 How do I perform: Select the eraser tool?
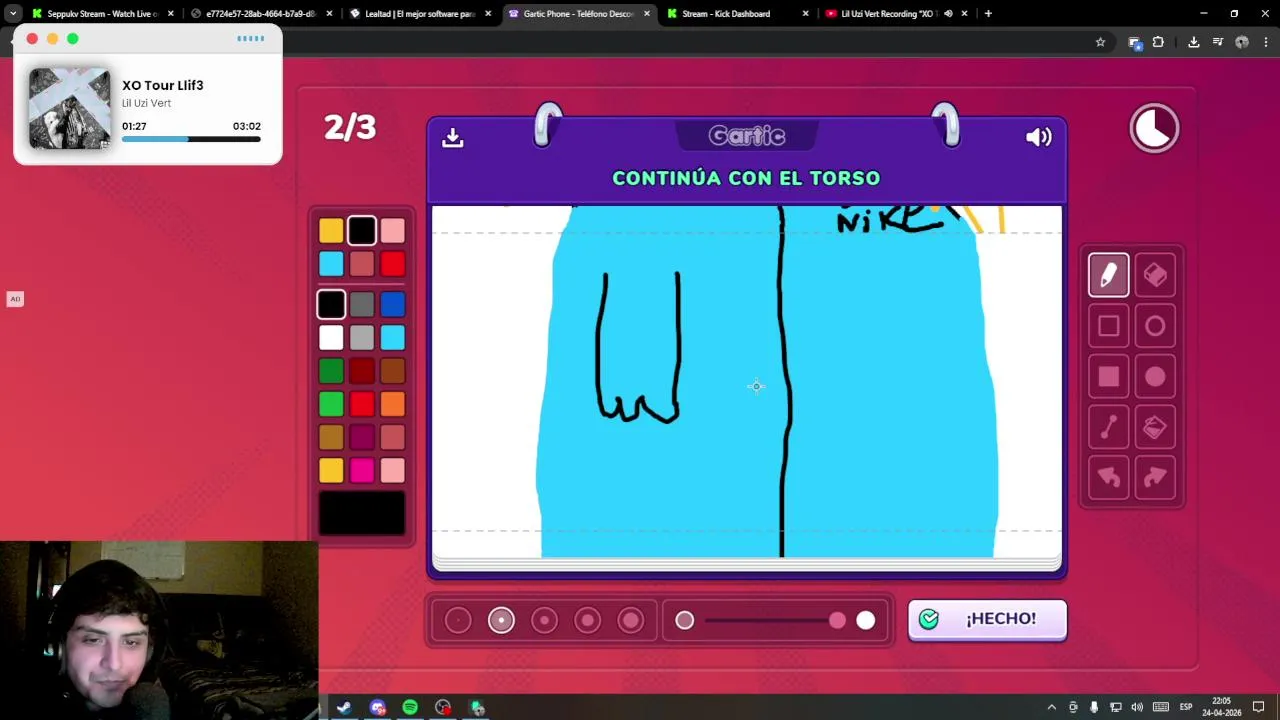click(x=1155, y=275)
